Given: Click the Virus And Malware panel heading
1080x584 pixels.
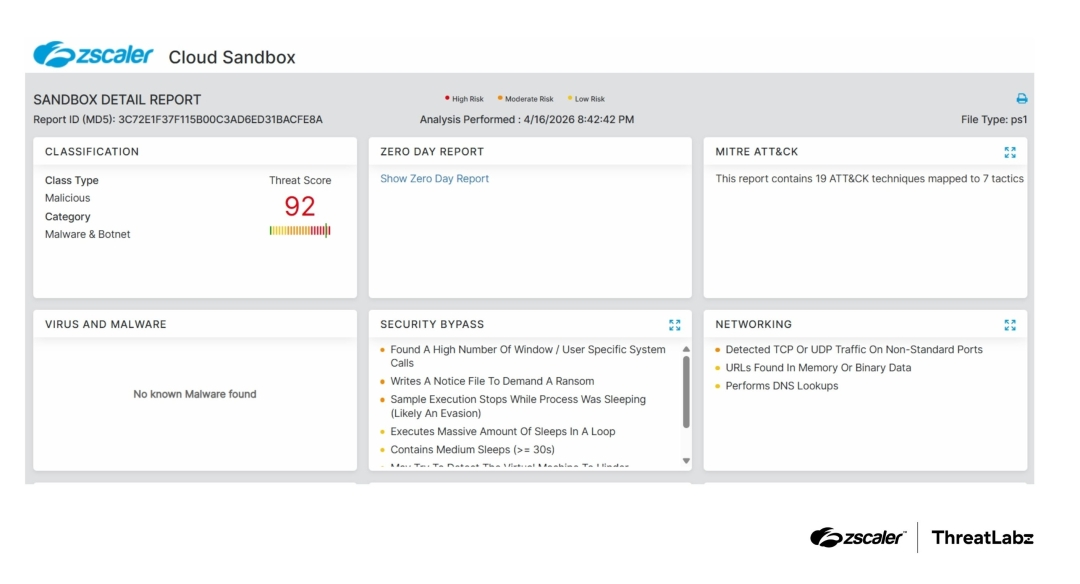Looking at the screenshot, I should coord(105,324).
